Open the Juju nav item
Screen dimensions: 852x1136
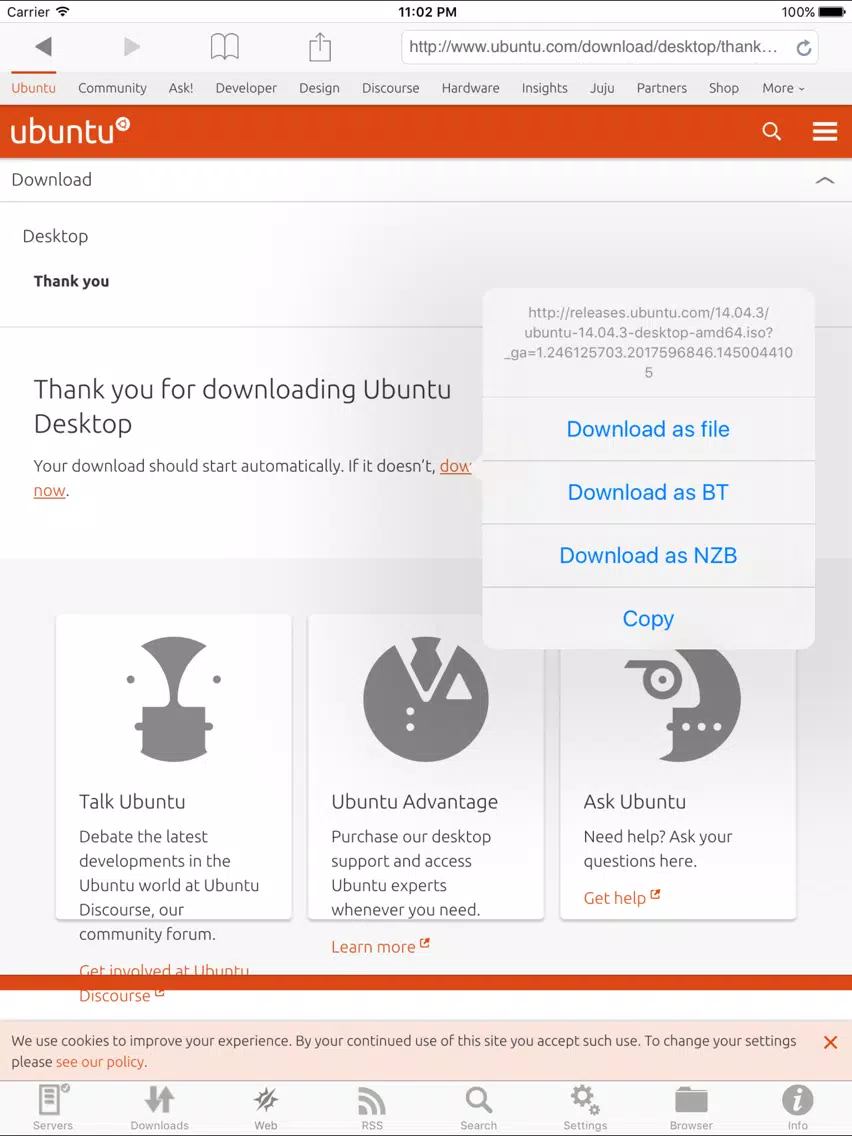602,88
